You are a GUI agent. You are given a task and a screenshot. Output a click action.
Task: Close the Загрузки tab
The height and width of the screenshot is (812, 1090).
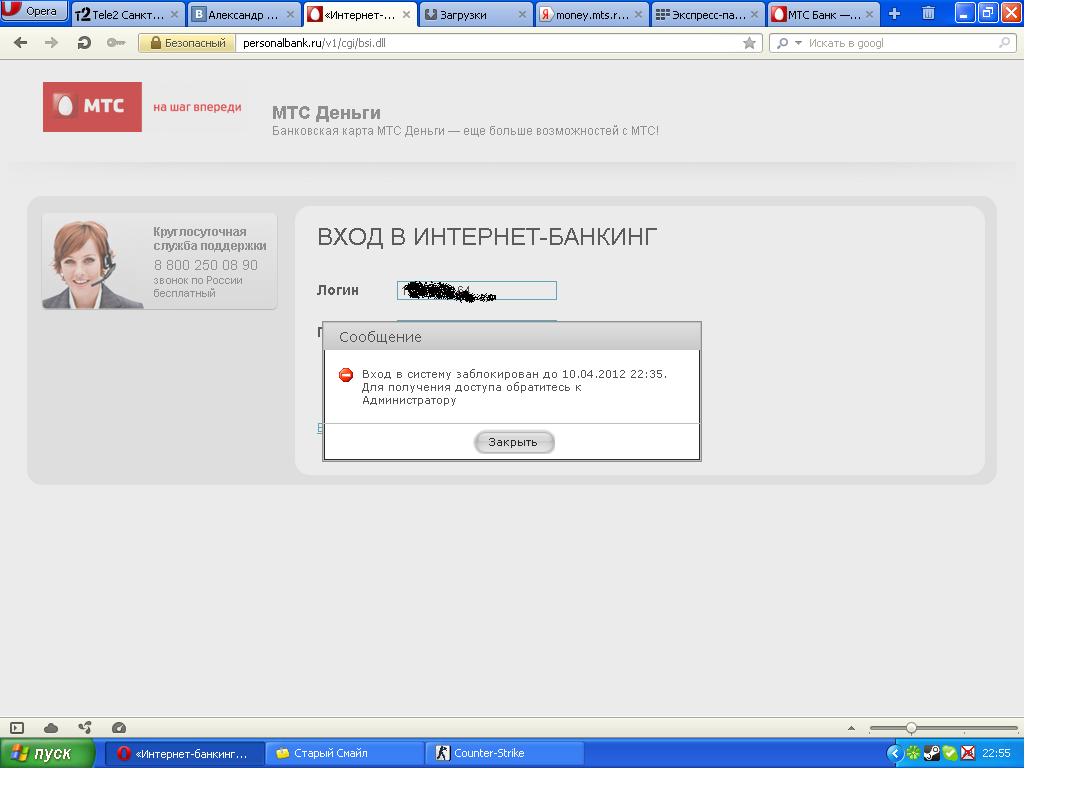[x=522, y=15]
